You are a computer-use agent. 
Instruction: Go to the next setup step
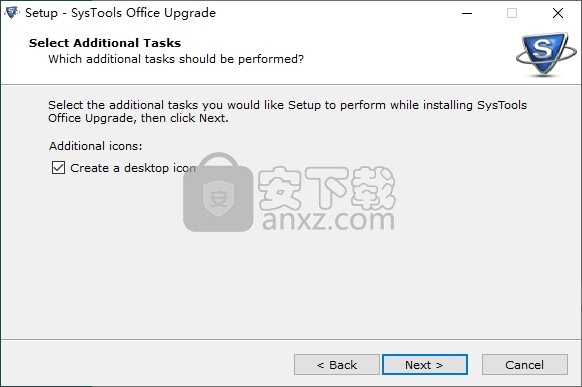[425, 364]
